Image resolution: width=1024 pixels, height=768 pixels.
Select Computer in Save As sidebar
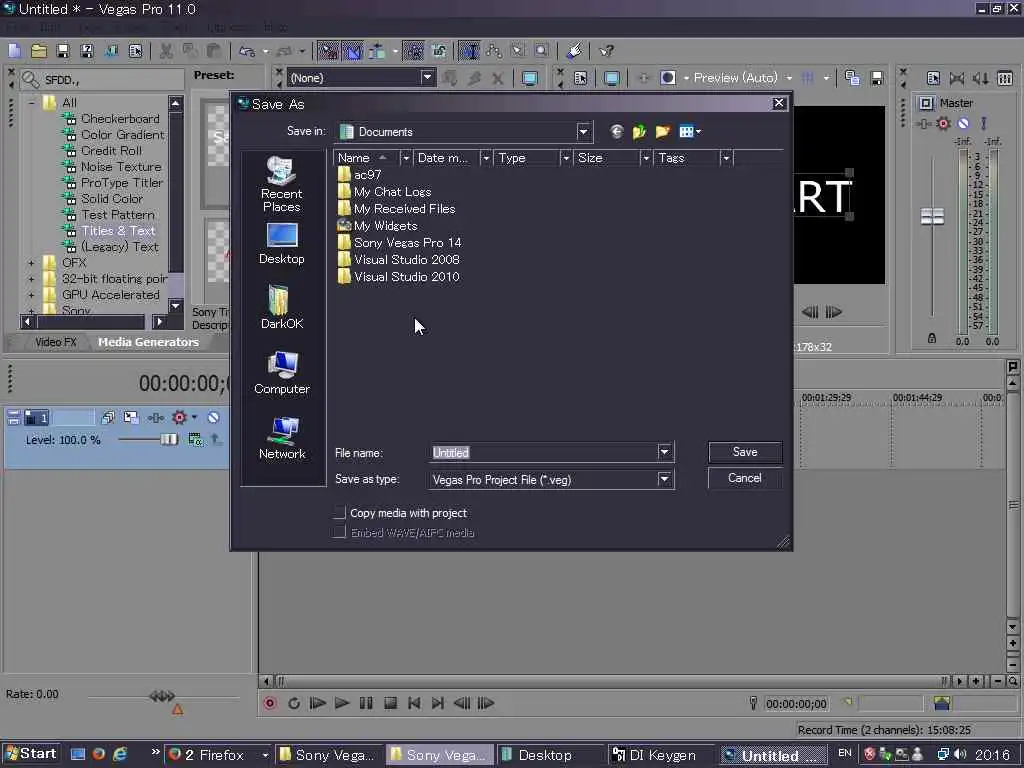click(281, 372)
